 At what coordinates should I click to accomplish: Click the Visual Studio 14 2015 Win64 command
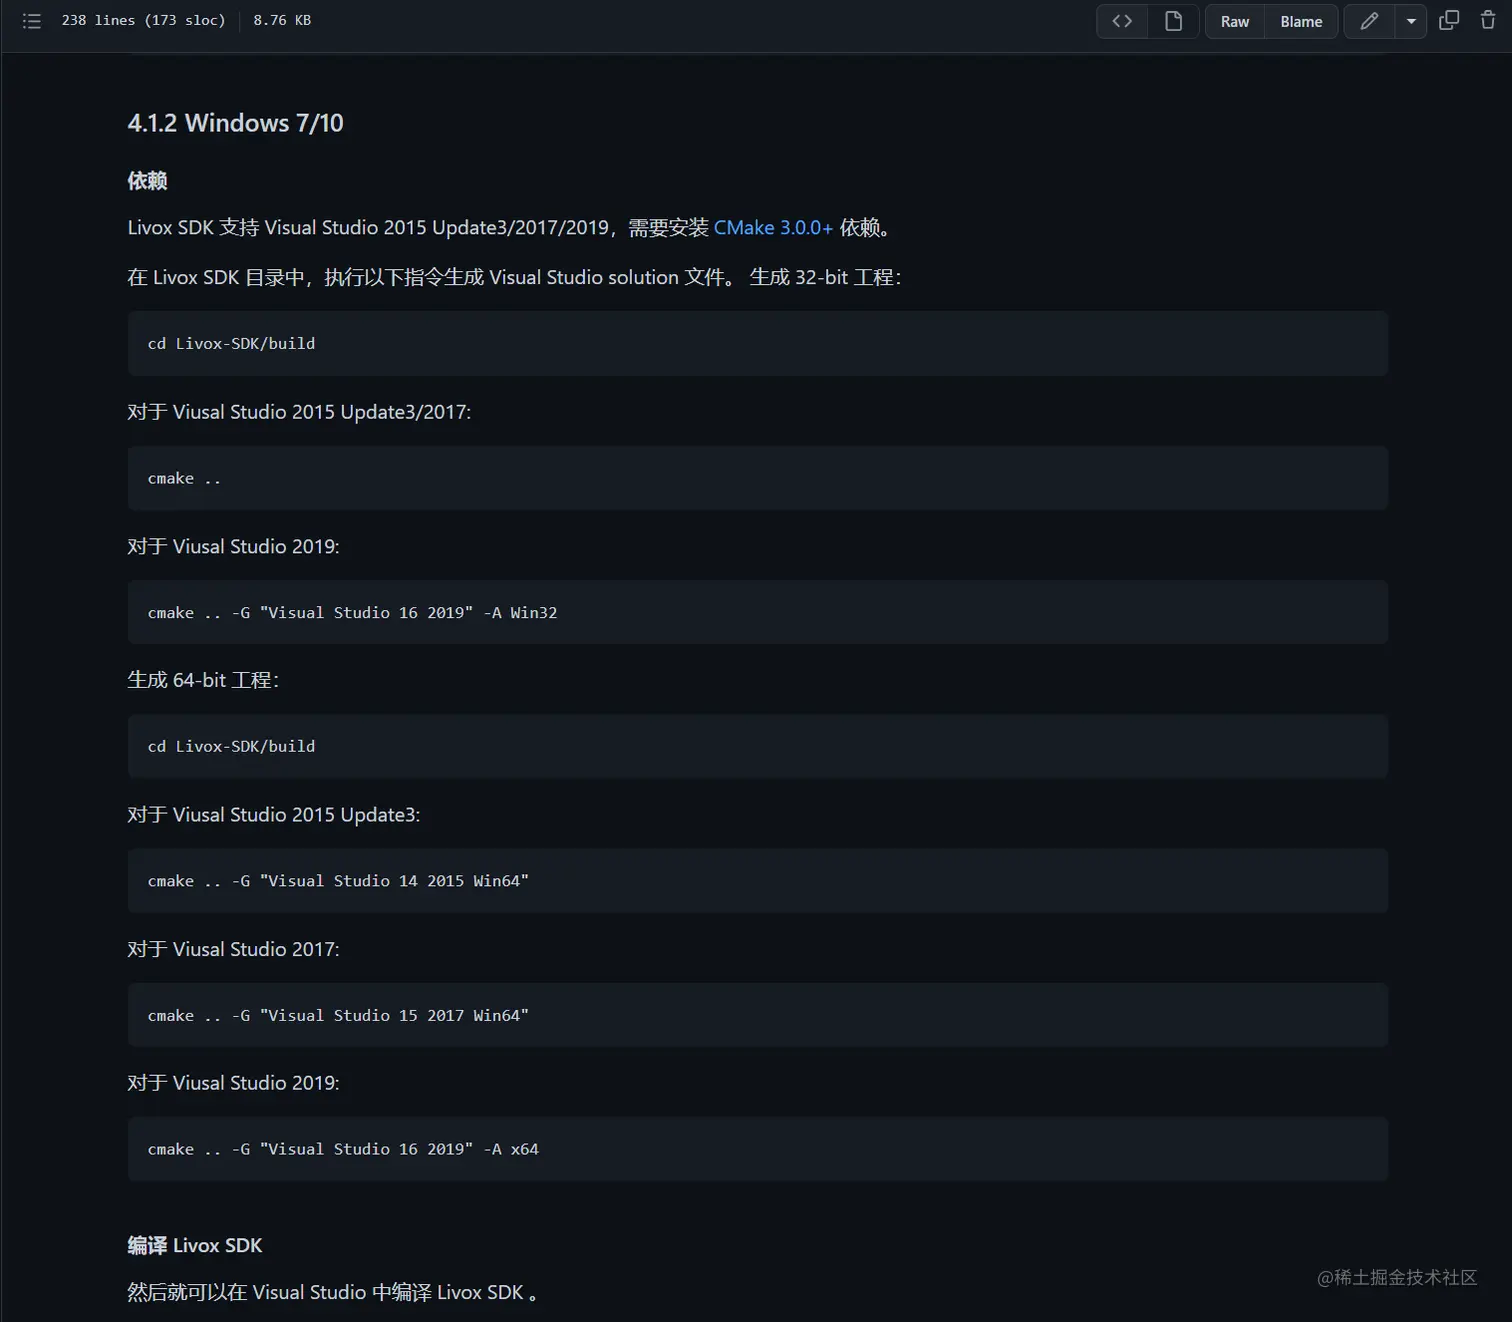[338, 881]
